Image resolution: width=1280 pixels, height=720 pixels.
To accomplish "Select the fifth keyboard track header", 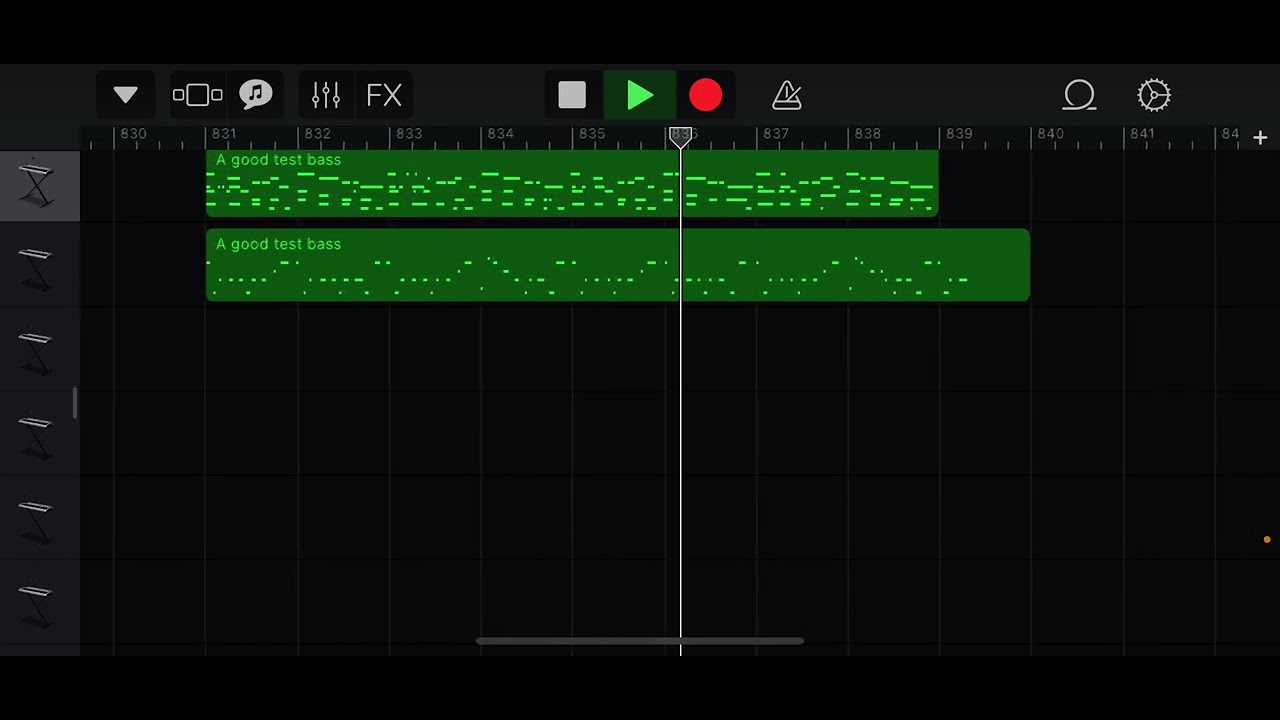I will pyautogui.click(x=40, y=519).
